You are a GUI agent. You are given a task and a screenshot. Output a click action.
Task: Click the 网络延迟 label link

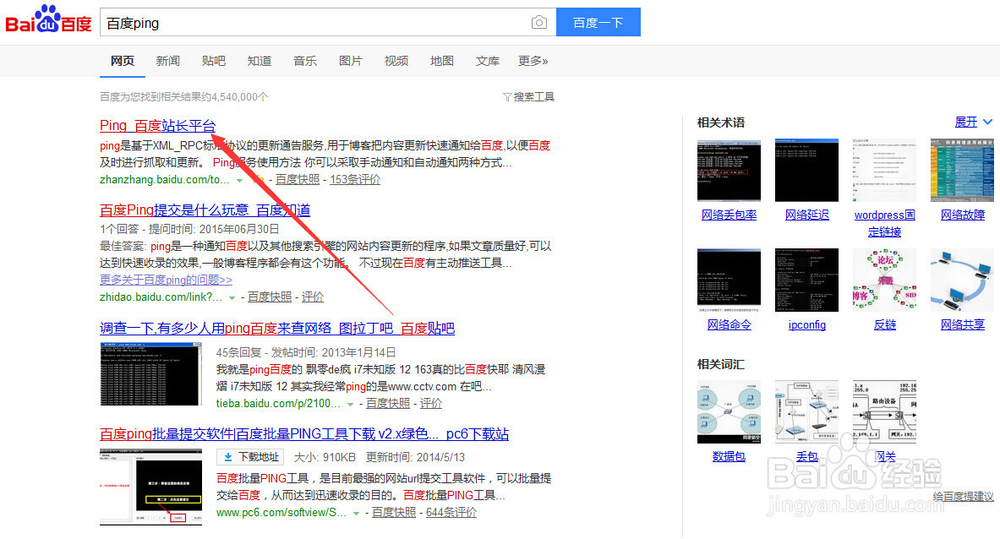point(807,216)
